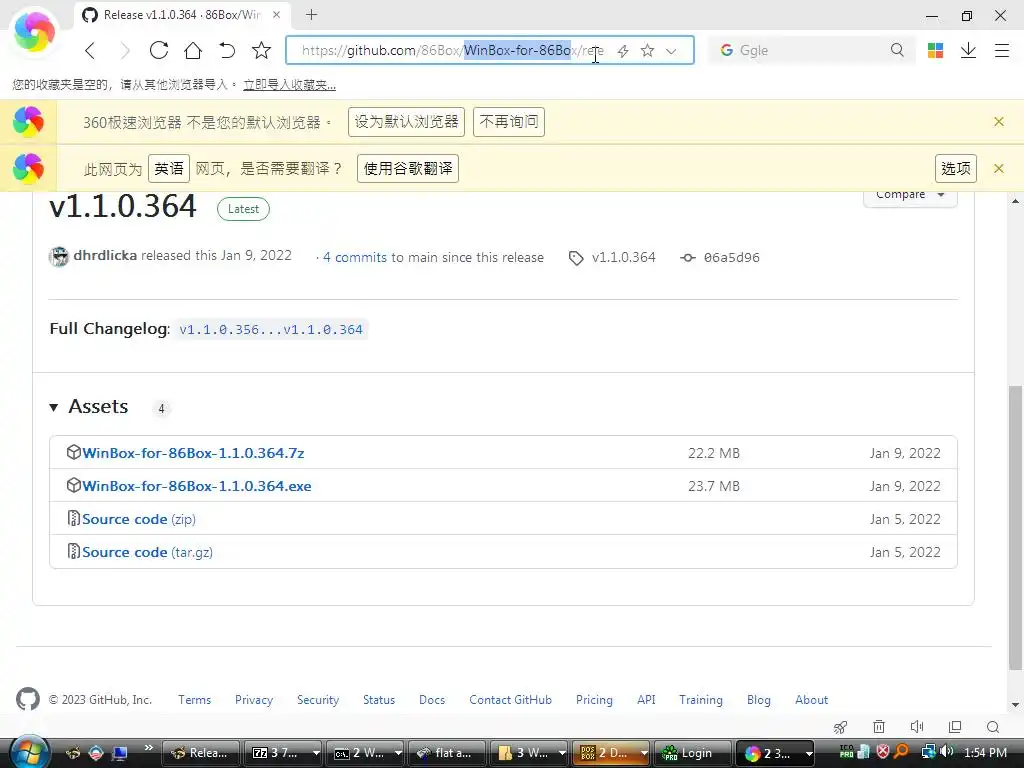Download WinBox-for-86Box-1.1.0.364.exe

pos(197,486)
